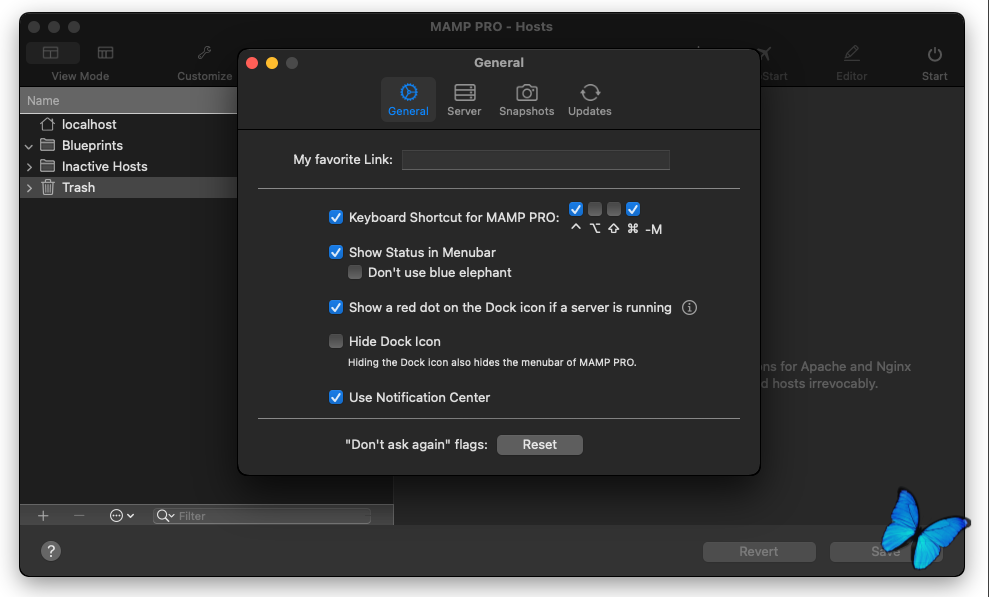Open the General preferences tab
Screen dimensions: 989x597
tap(408, 100)
